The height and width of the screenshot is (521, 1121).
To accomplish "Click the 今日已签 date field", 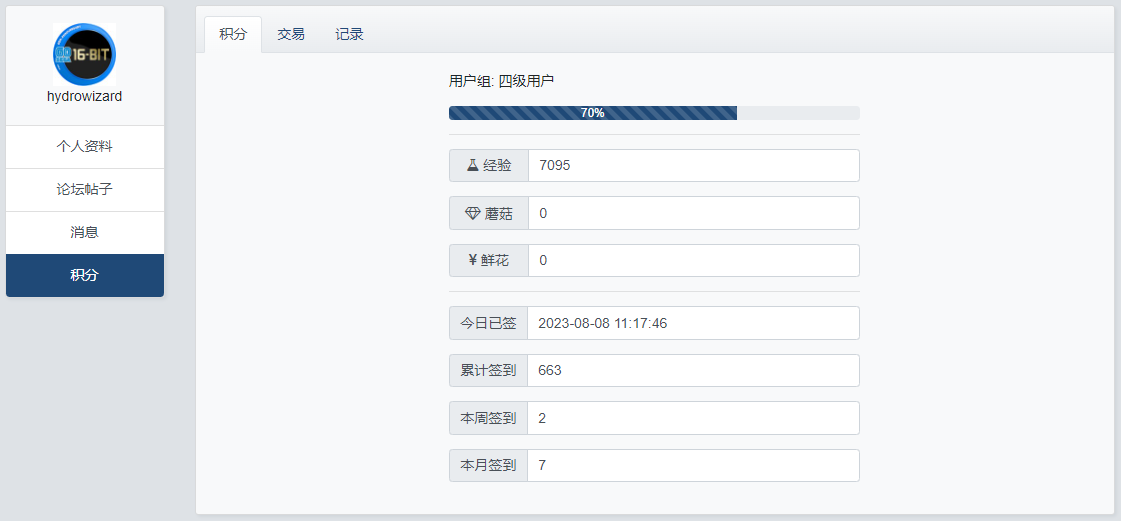I will [x=693, y=323].
